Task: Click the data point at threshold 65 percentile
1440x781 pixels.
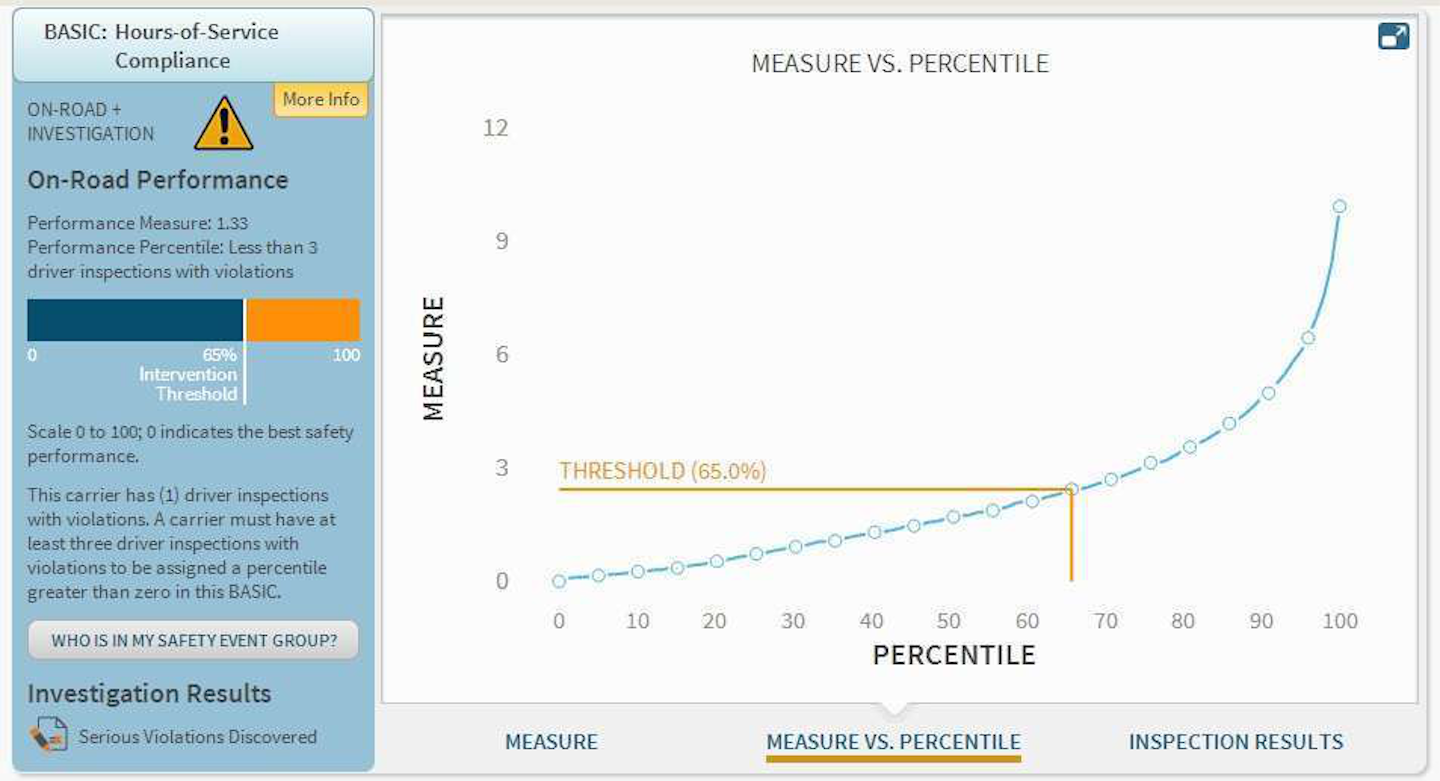Action: pyautogui.click(x=1071, y=489)
